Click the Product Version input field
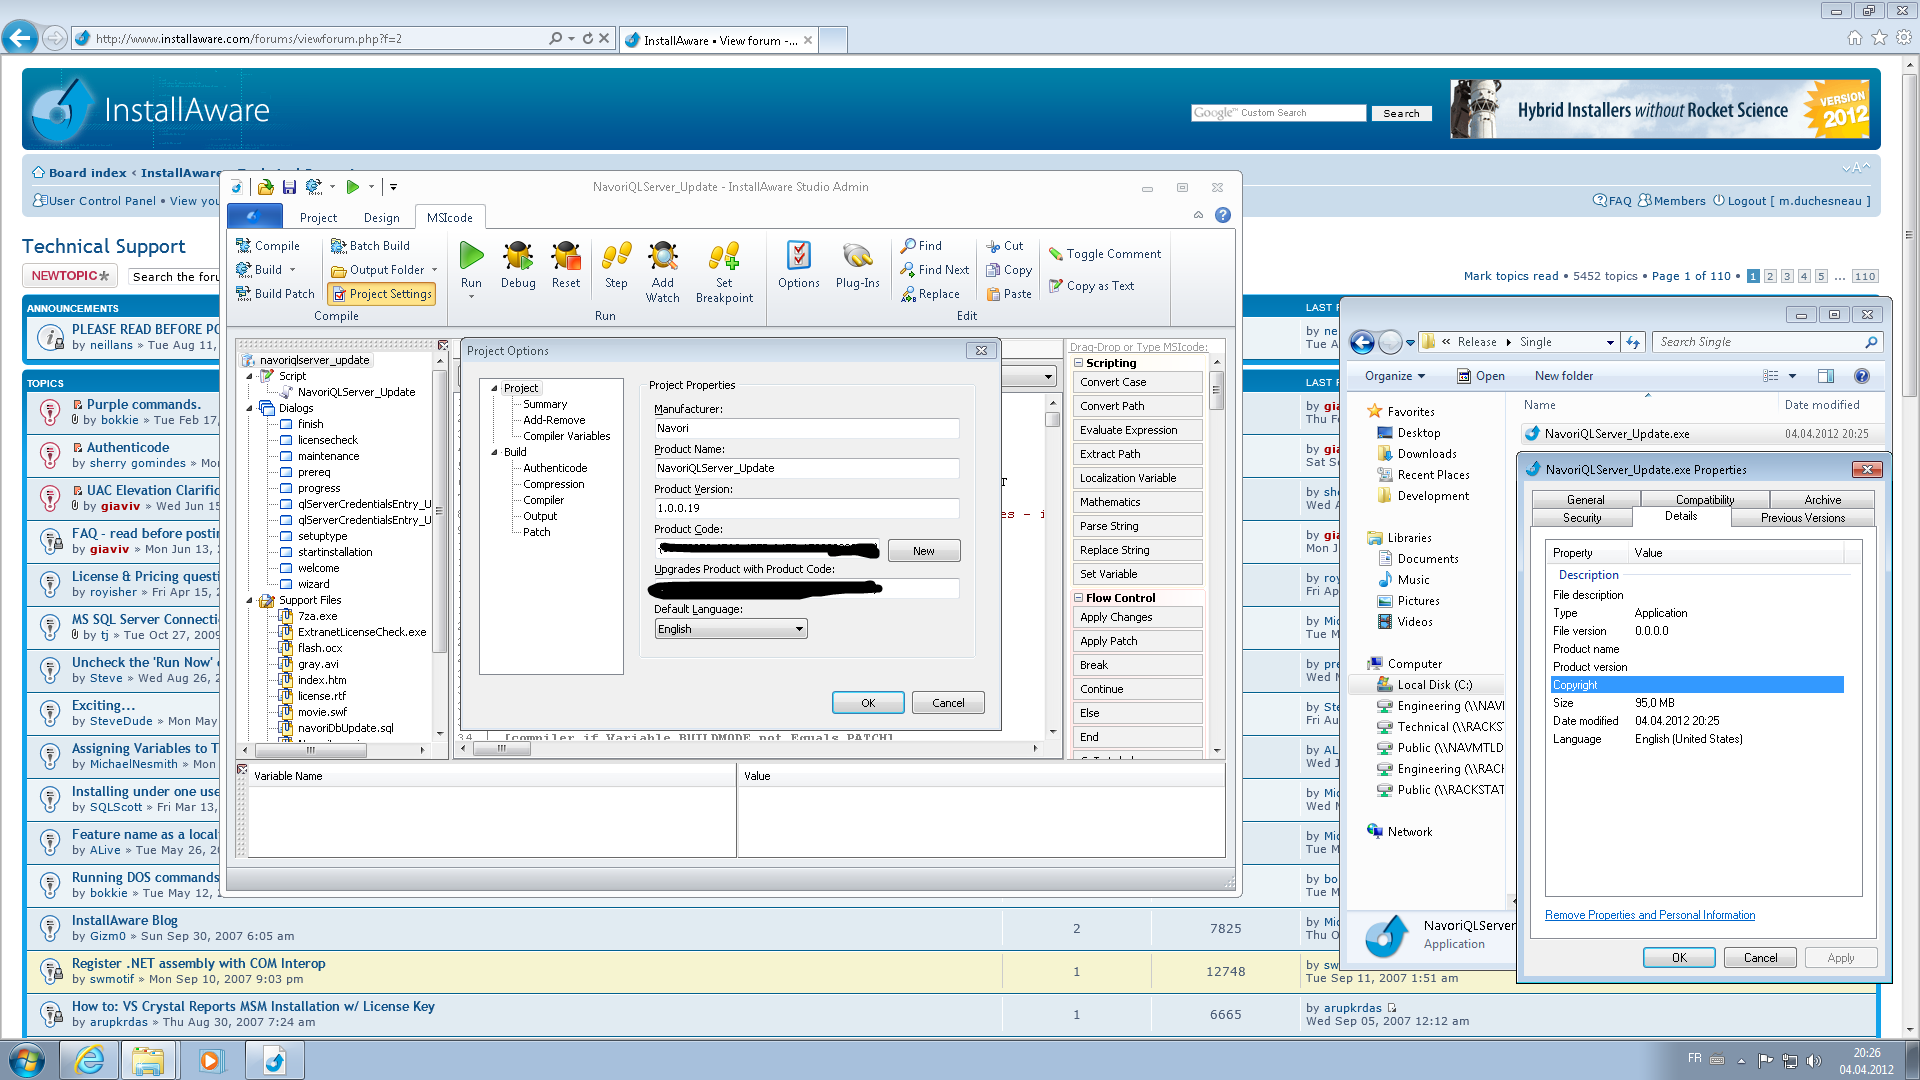The image size is (1920, 1080). [806, 508]
